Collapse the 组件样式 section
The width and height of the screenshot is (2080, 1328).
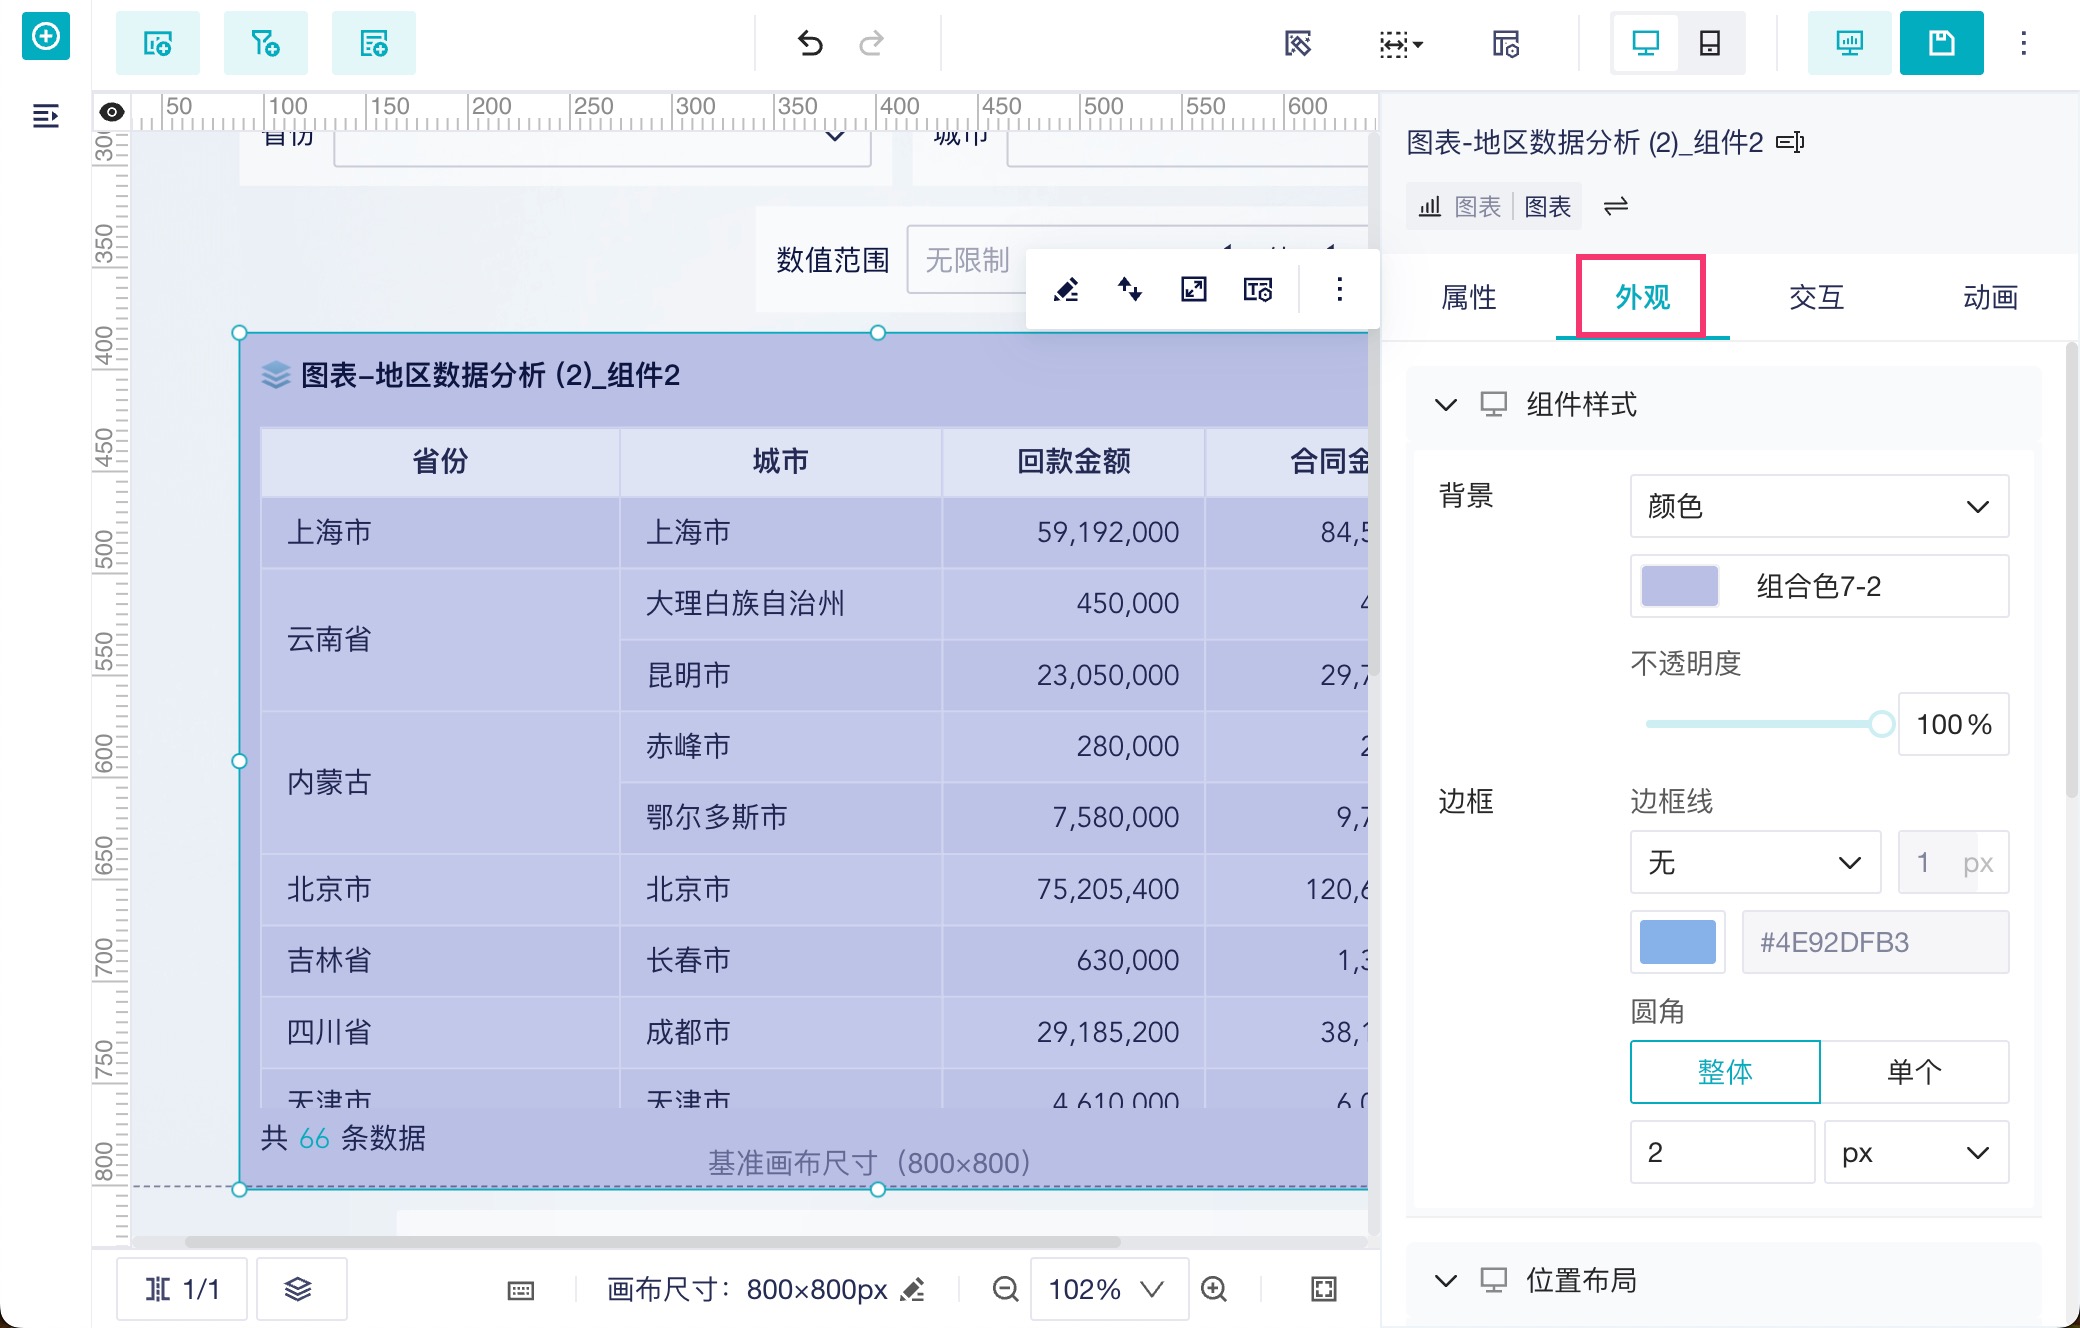[x=1445, y=405]
